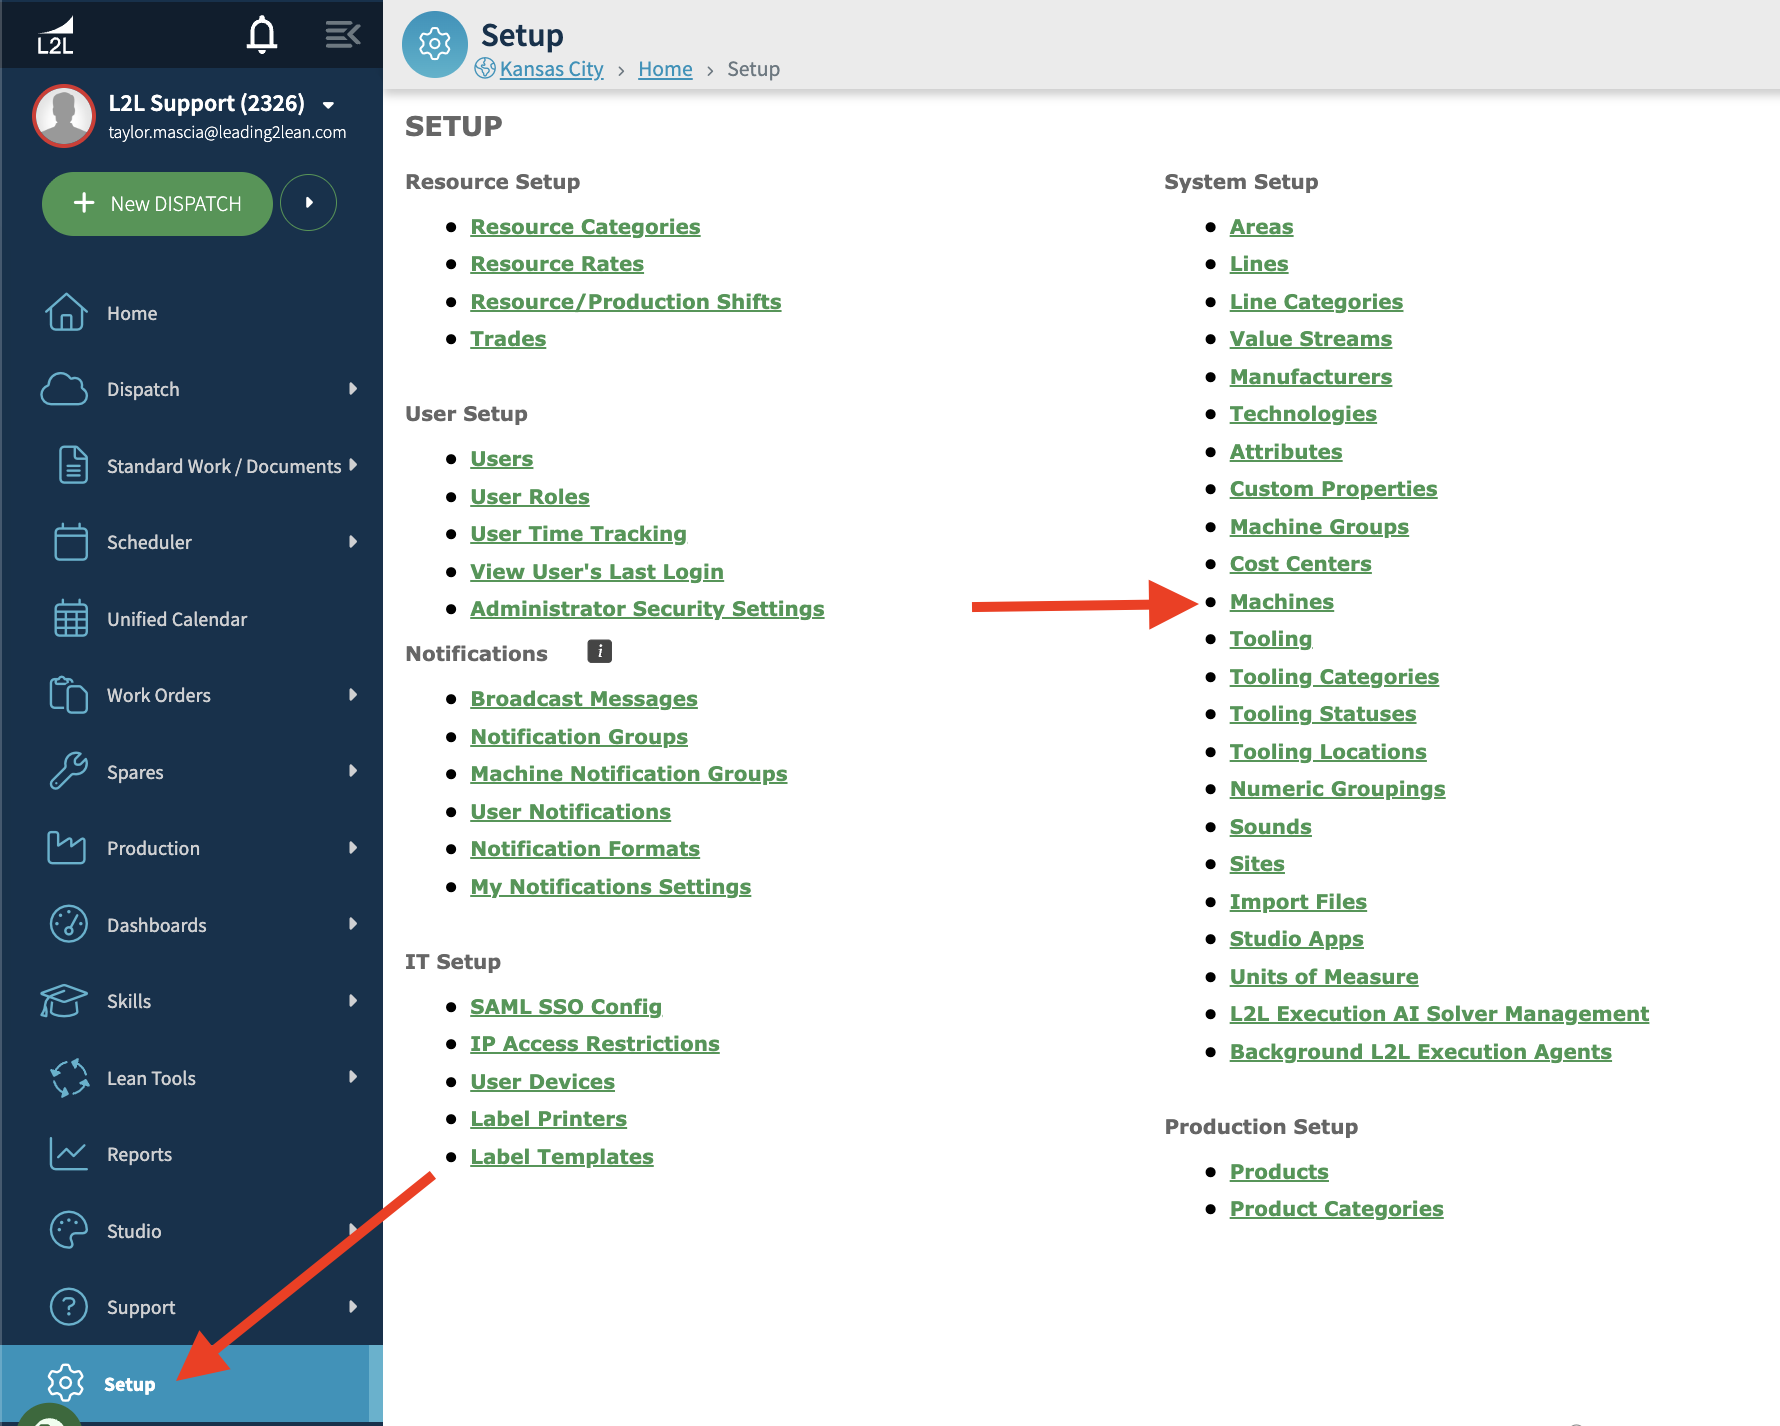Click the Skills graduation cap icon

click(x=64, y=1000)
